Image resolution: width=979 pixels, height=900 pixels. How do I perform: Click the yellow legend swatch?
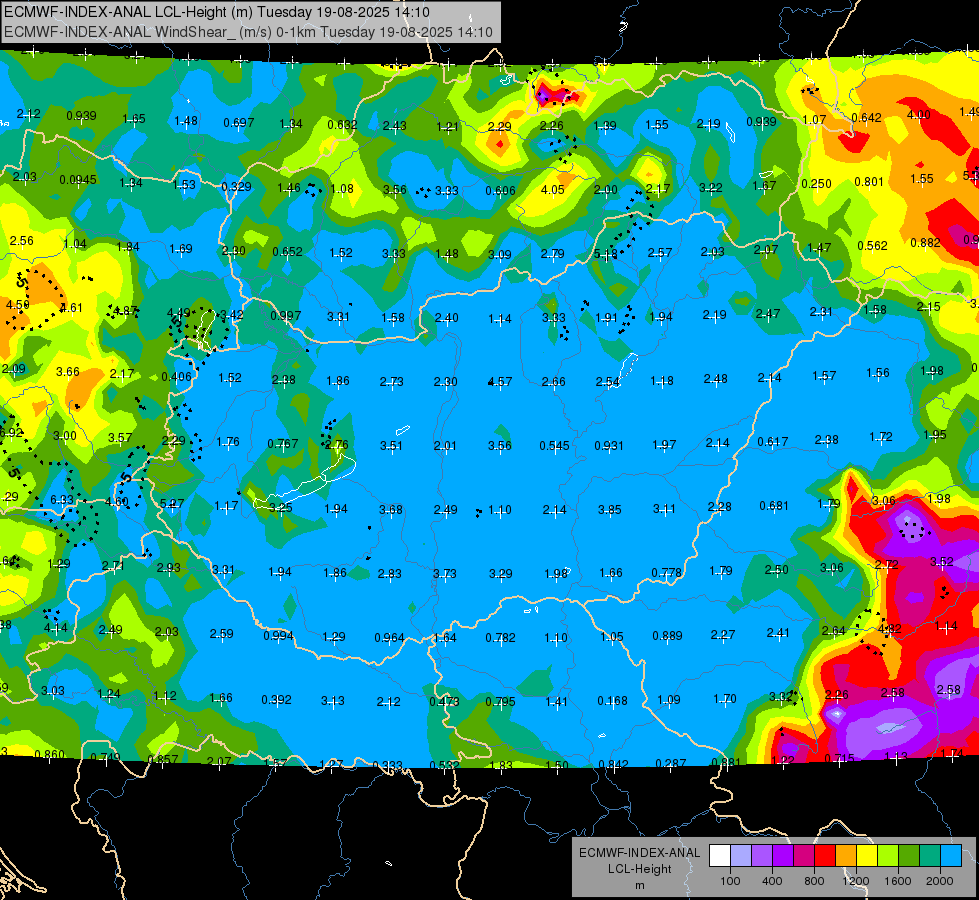pos(867,856)
